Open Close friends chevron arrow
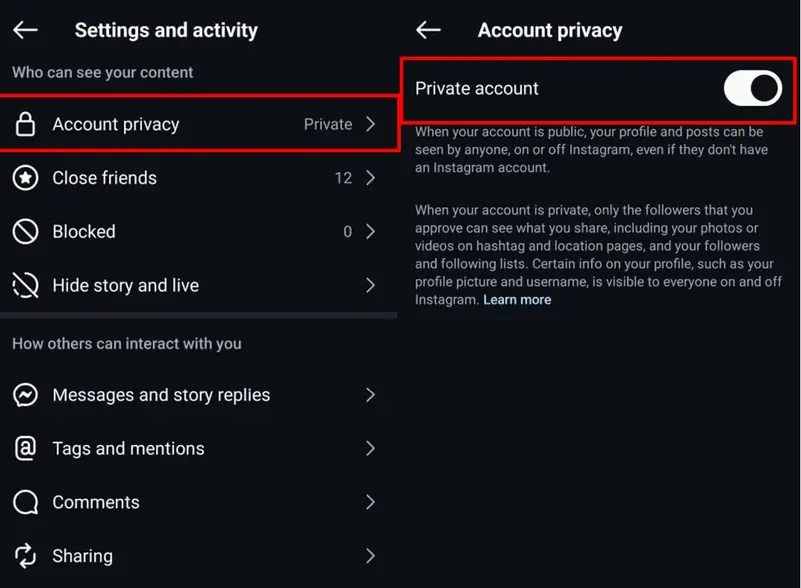The width and height of the screenshot is (801, 588). tap(371, 178)
